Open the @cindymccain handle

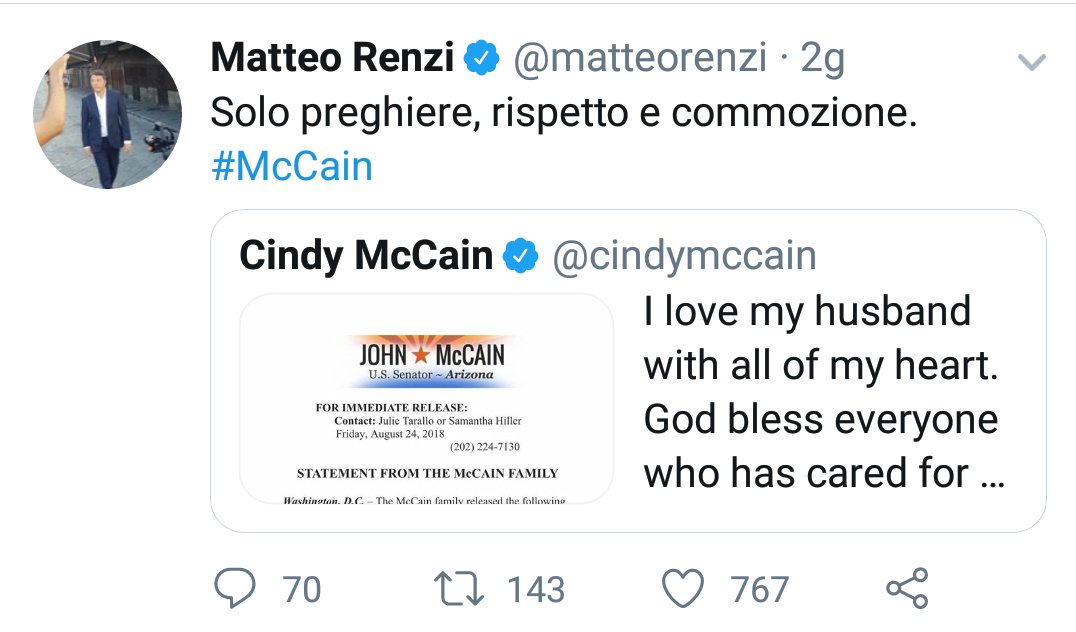[685, 256]
